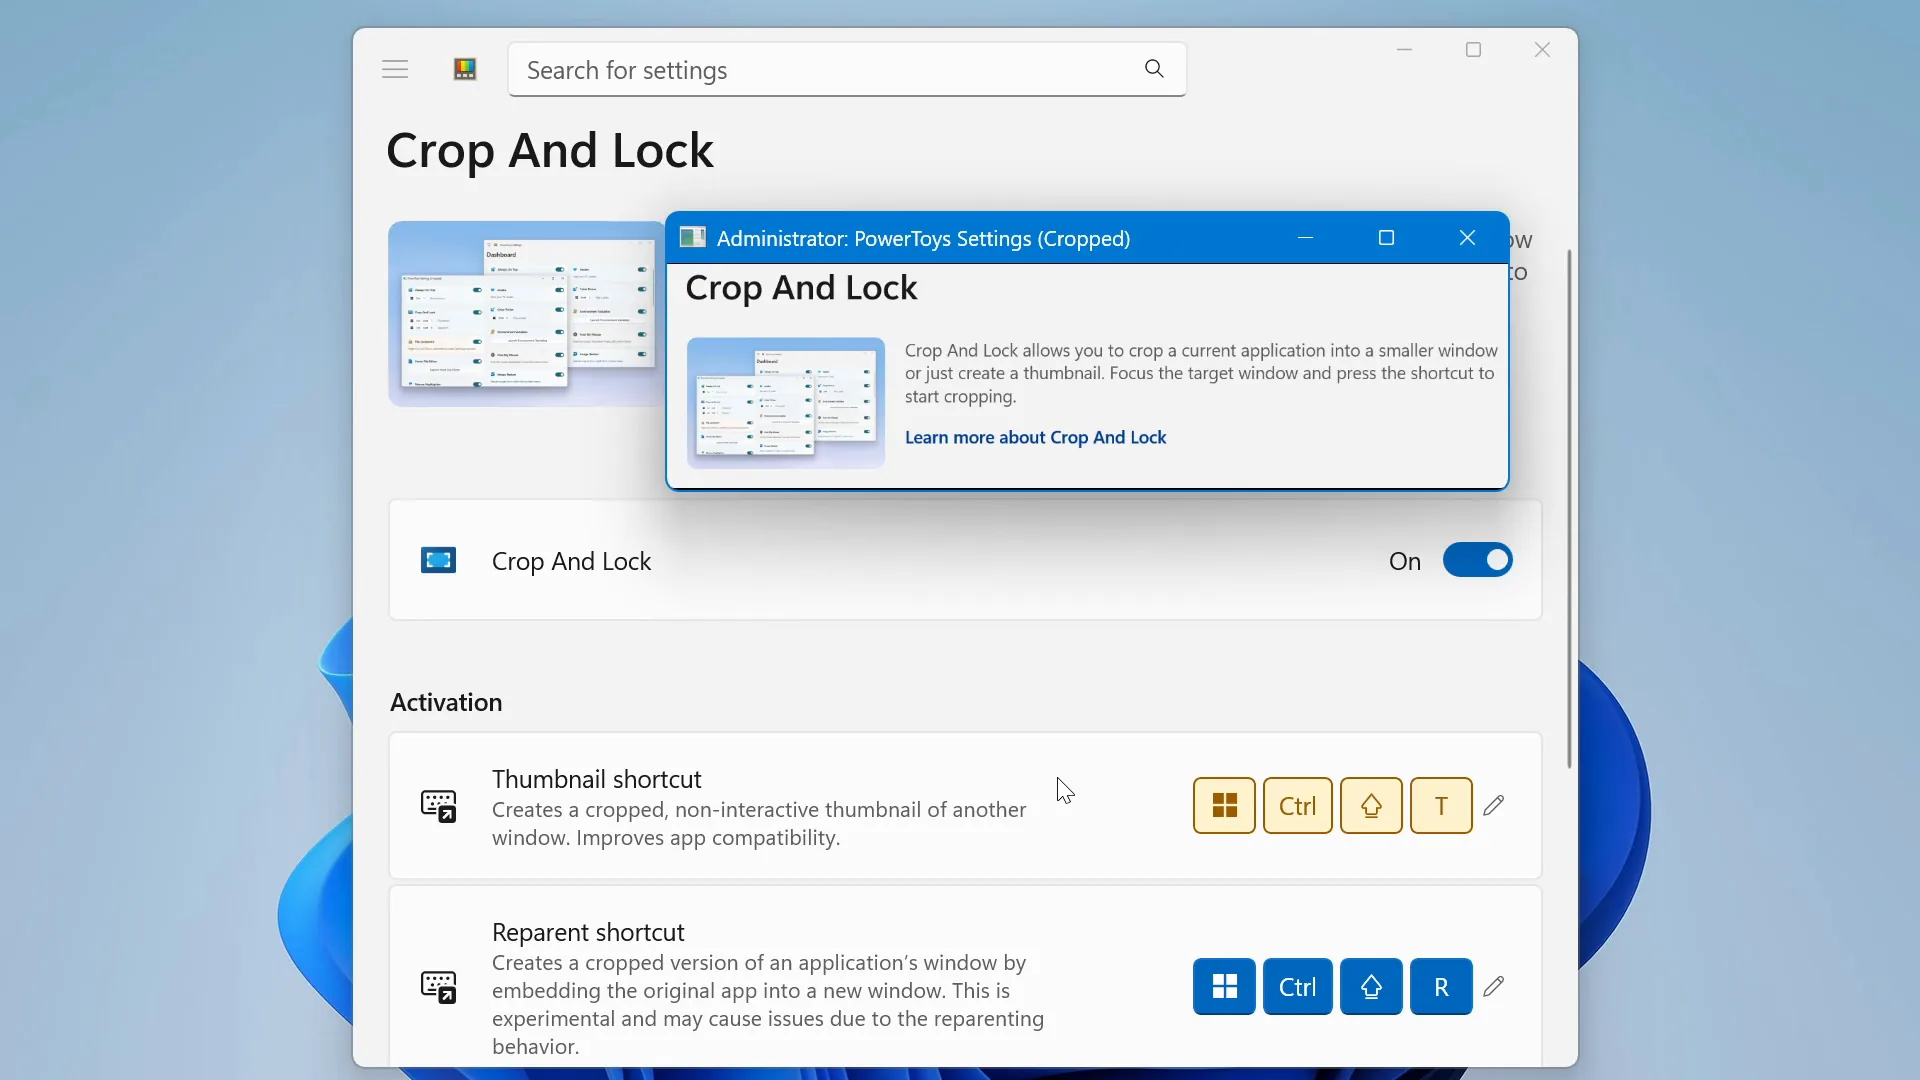Click the Ctrl key in Thumbnail shortcut

(x=1297, y=805)
